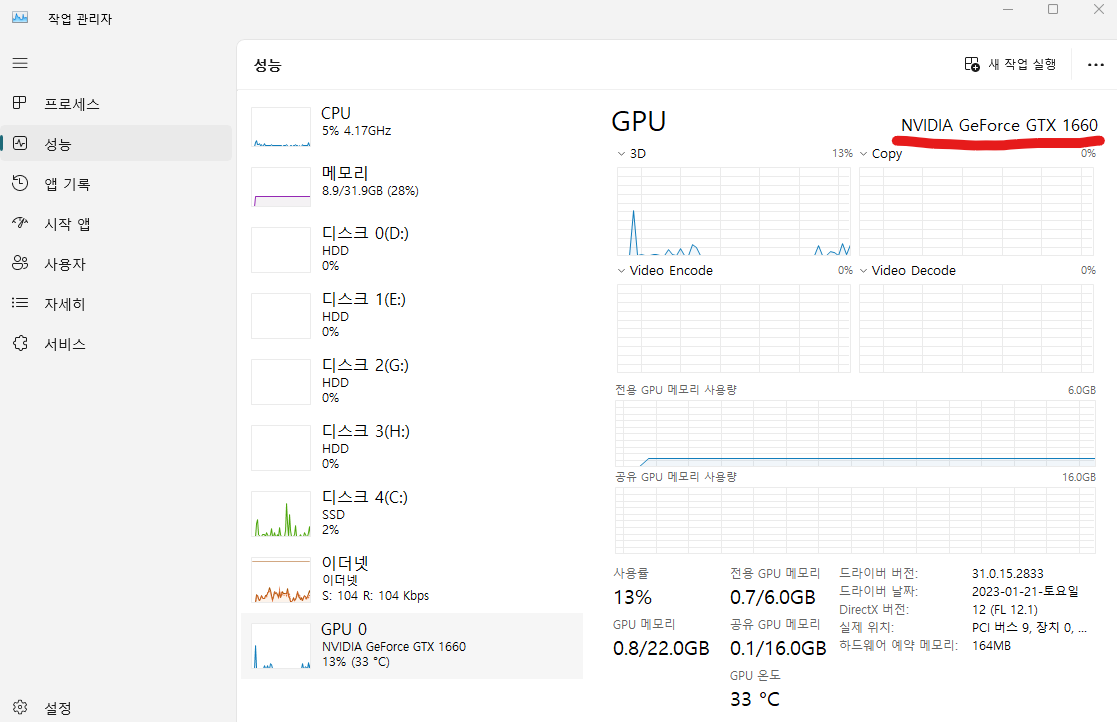
Task: Click the 0.7/6.0GB dedicated memory value
Action: point(772,597)
